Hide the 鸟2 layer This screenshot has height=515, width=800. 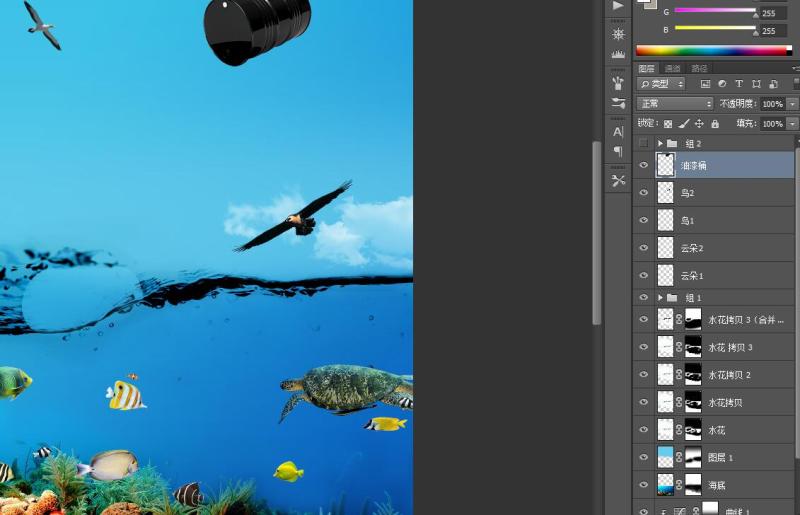[x=643, y=192]
